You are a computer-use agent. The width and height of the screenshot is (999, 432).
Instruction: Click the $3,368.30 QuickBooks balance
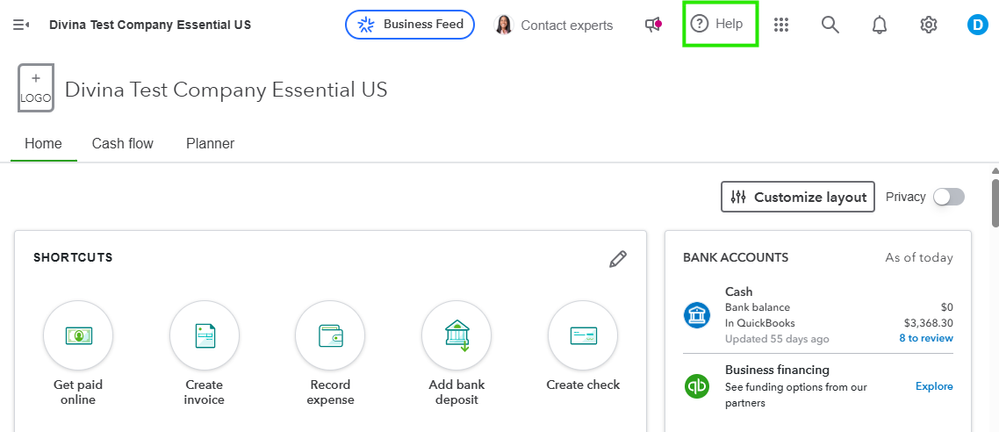tap(928, 322)
